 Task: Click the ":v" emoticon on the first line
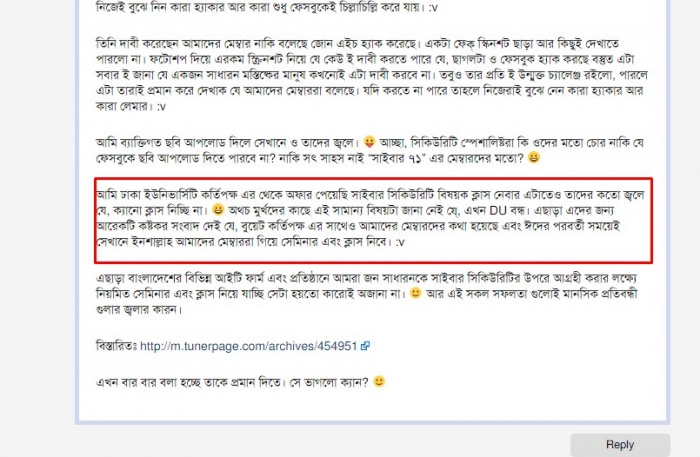click(x=433, y=8)
